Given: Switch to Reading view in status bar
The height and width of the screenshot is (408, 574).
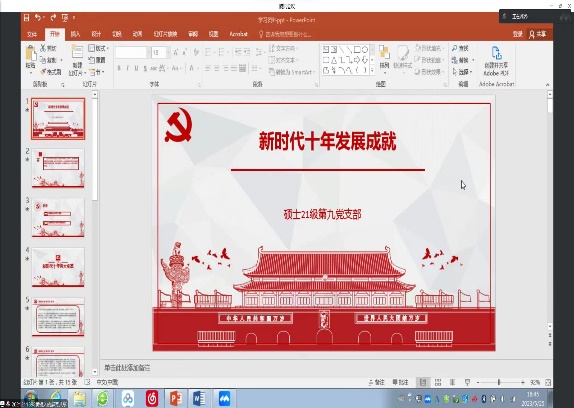Looking at the screenshot, I should (452, 382).
